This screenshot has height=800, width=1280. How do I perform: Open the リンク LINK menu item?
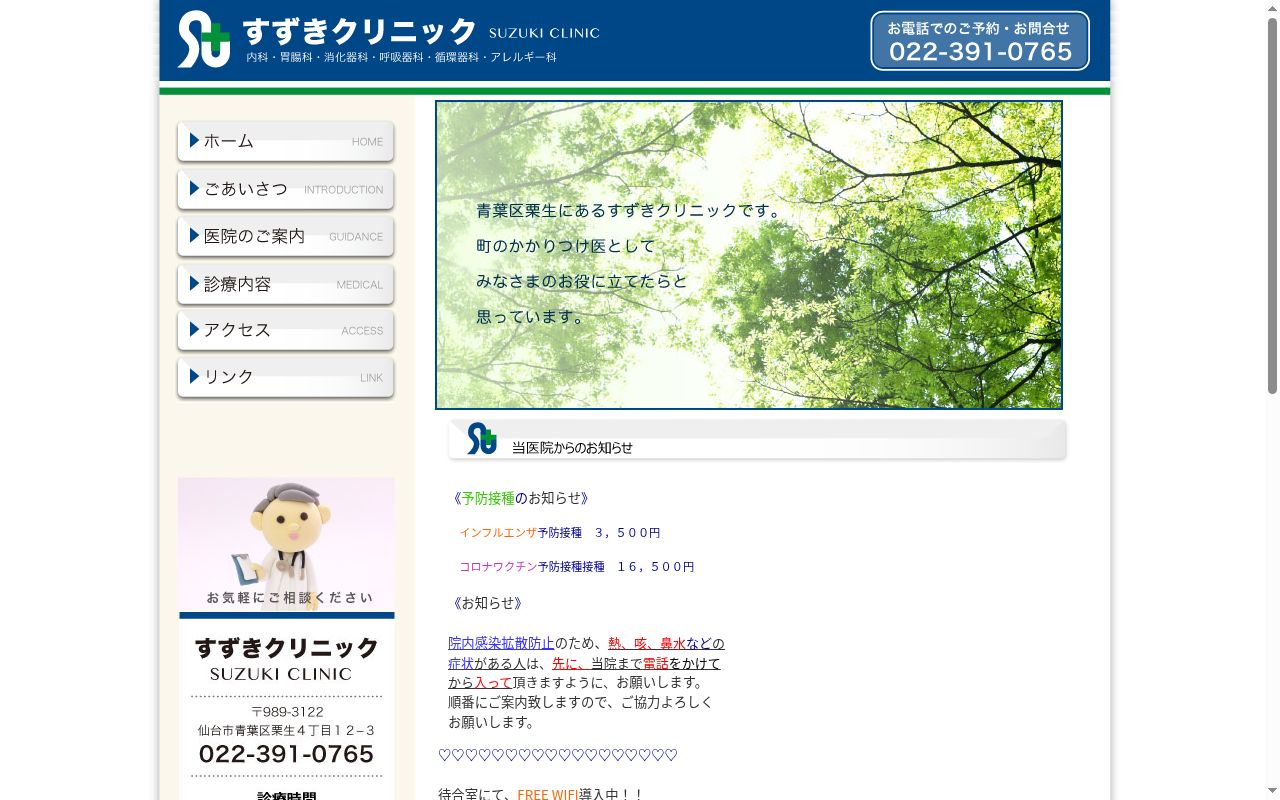(x=286, y=377)
